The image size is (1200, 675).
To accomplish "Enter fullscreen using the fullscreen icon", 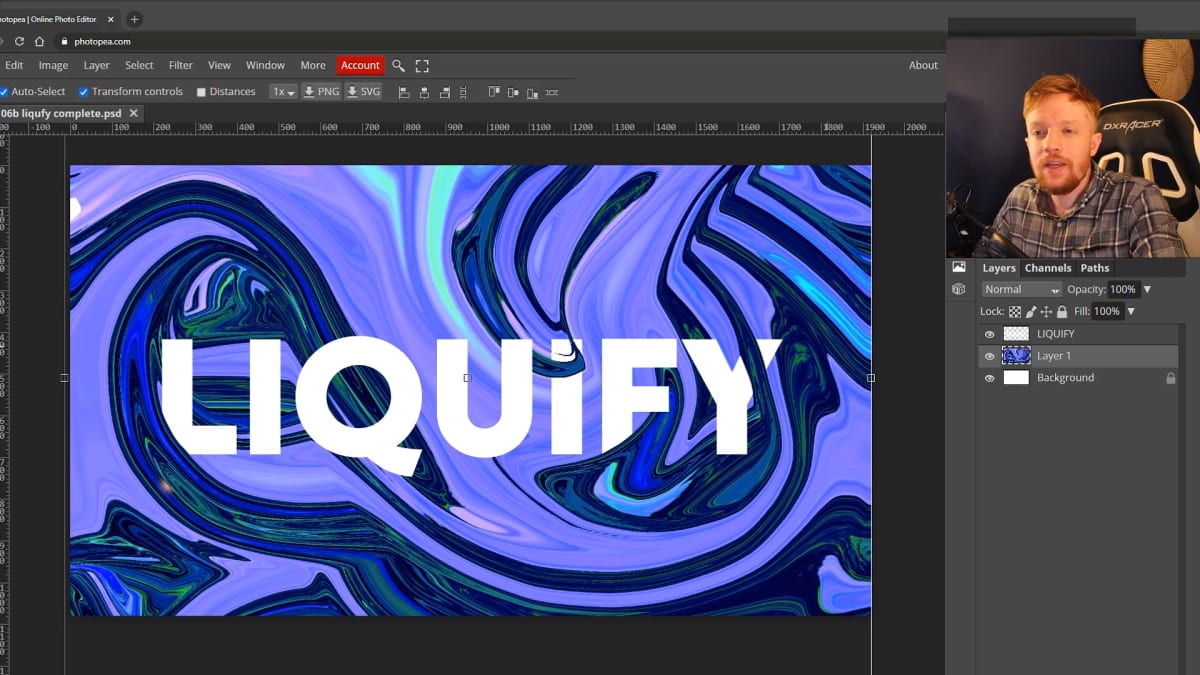I will tap(421, 65).
